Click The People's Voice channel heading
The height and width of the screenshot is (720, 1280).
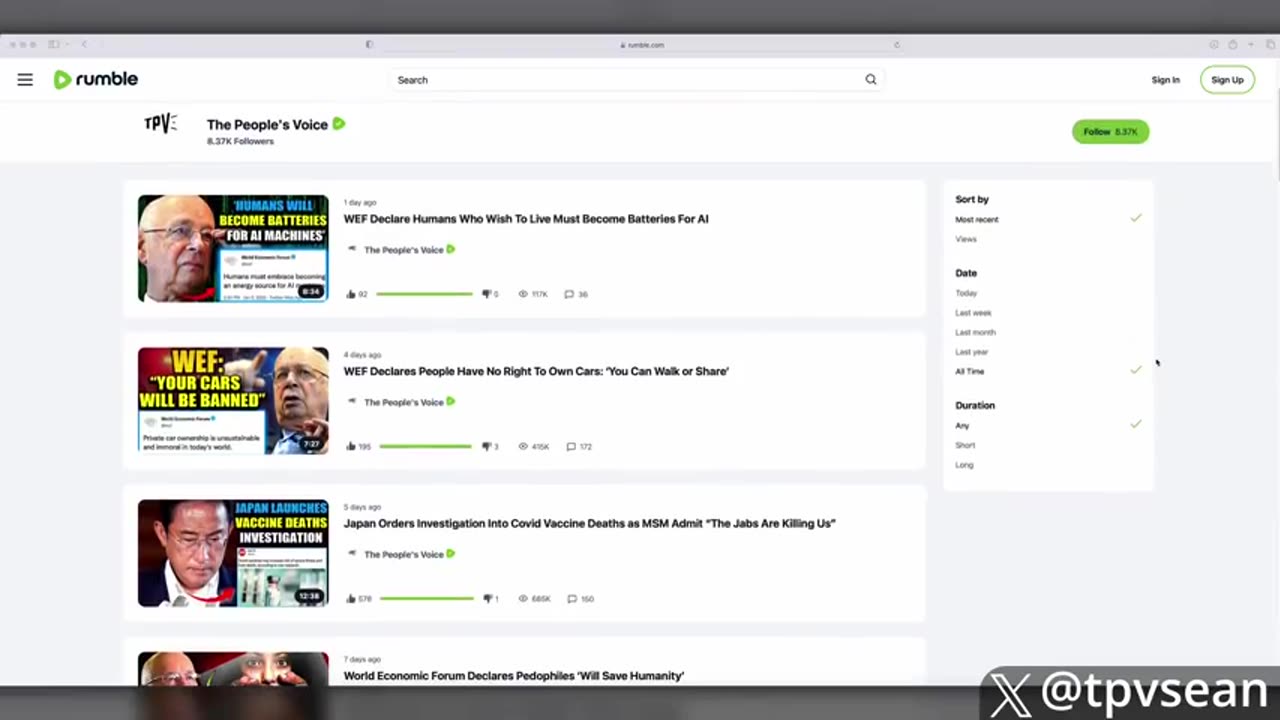(267, 124)
